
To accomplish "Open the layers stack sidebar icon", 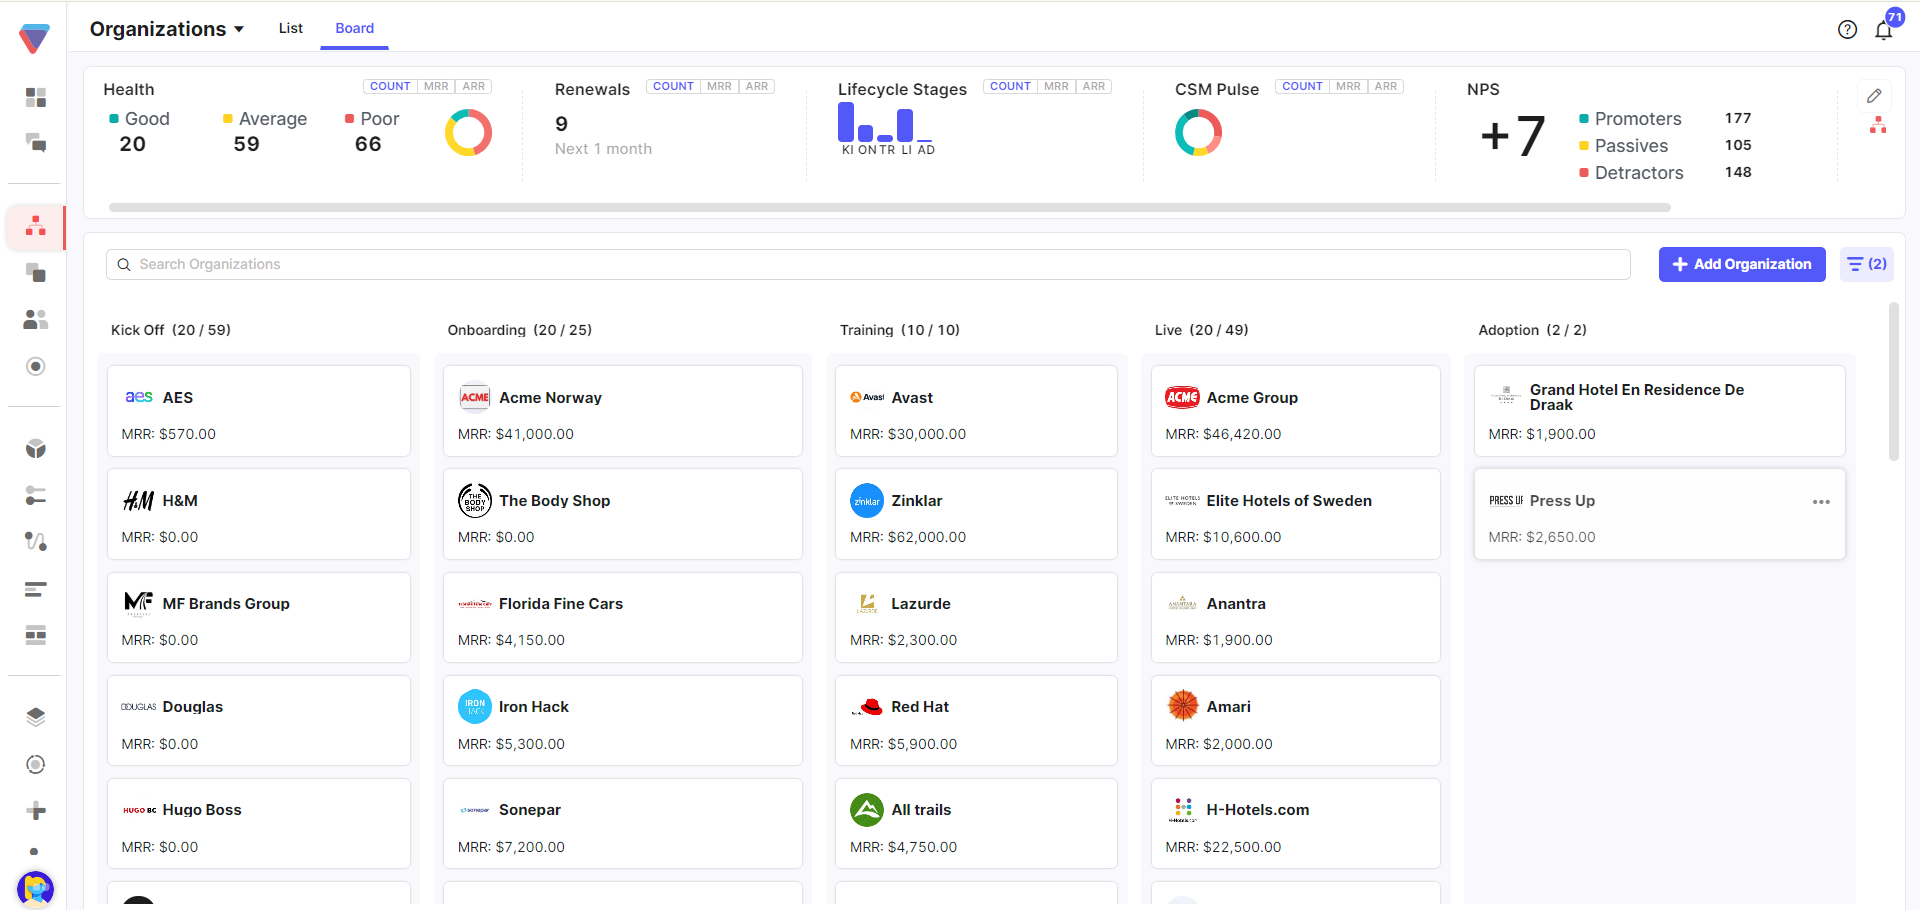I will click(36, 717).
